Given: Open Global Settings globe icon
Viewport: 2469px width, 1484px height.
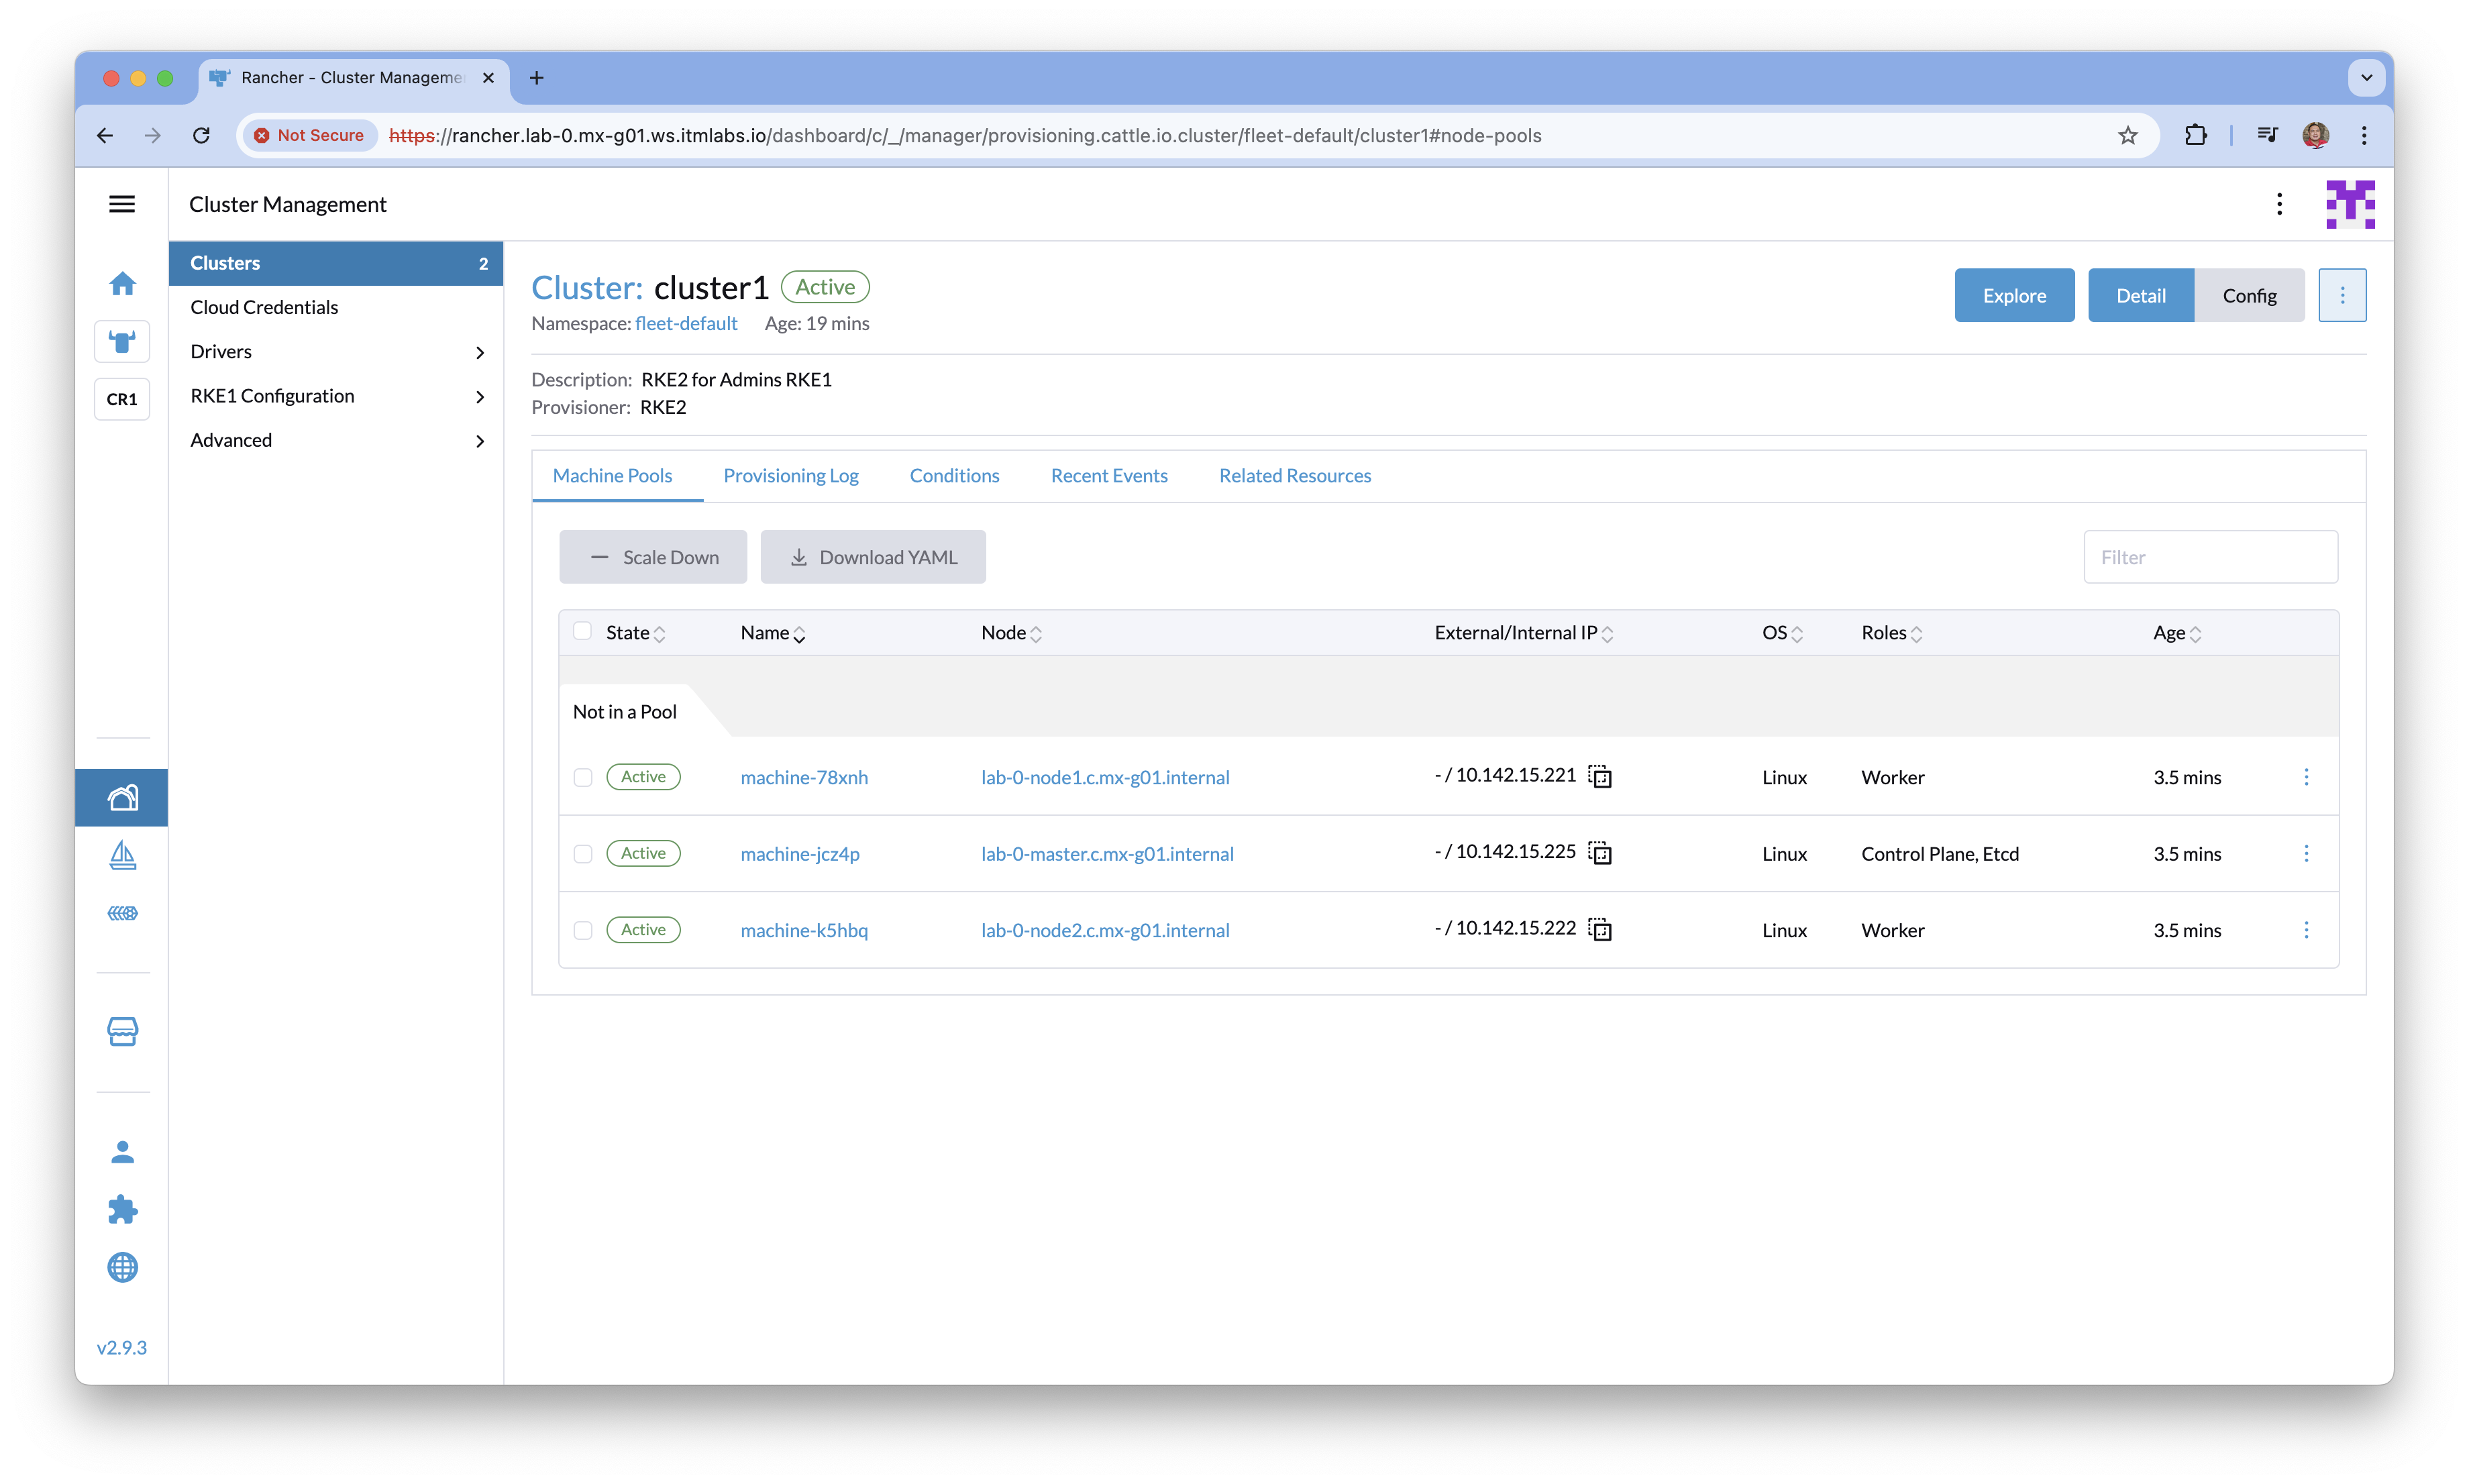Looking at the screenshot, I should pos(122,1268).
